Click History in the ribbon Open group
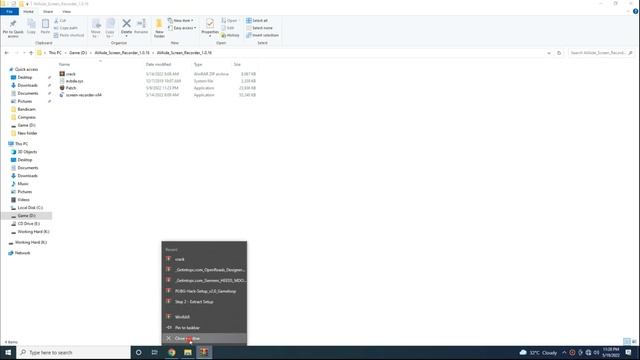Screen dimensions: 640x360 coord(230,35)
